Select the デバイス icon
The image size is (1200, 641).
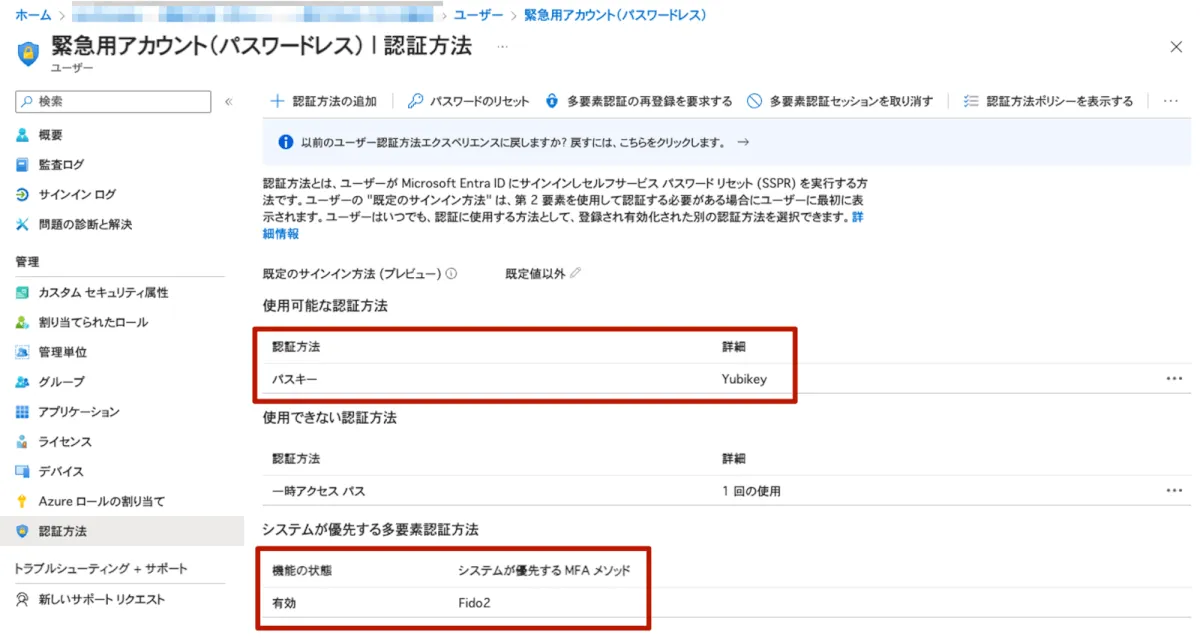[x=22, y=471]
